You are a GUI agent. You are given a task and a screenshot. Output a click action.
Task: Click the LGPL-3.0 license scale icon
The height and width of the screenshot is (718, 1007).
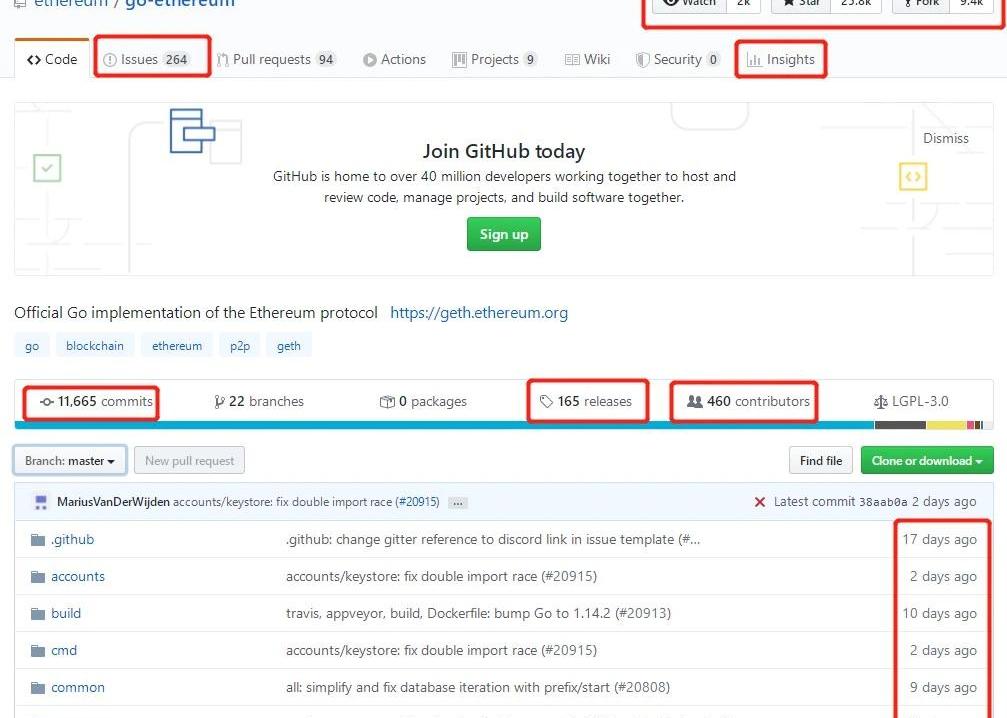pyautogui.click(x=880, y=402)
